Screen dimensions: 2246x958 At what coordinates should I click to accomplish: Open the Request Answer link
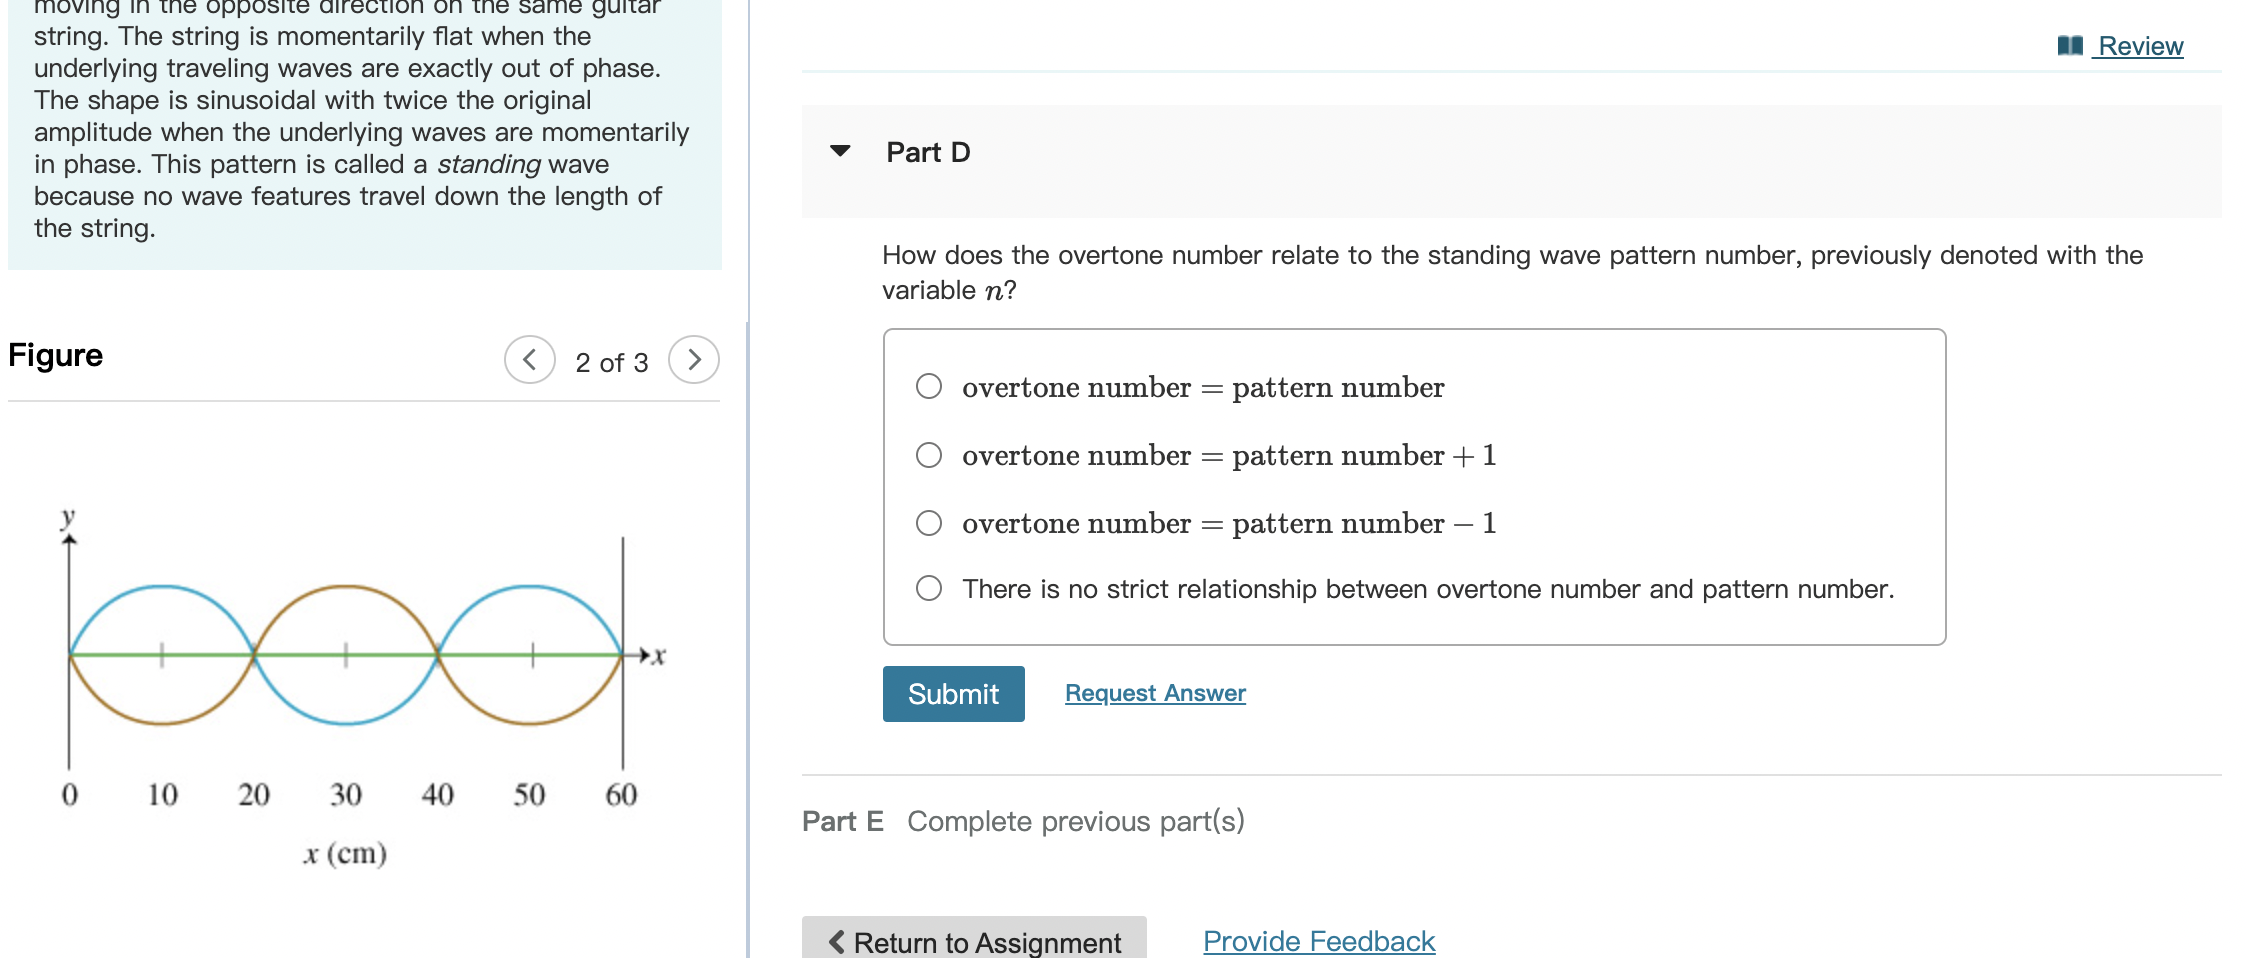[x=1154, y=692]
